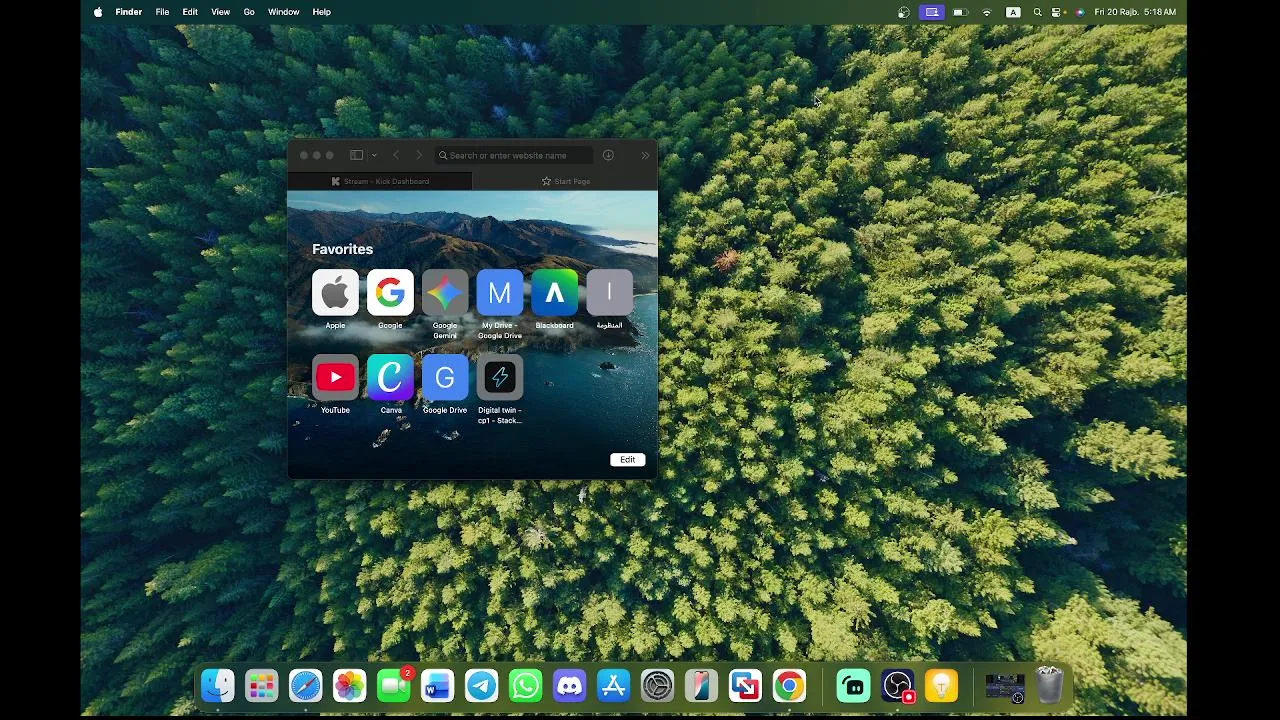1280x720 pixels.
Task: Open FaceTime from the Dock
Action: click(394, 686)
